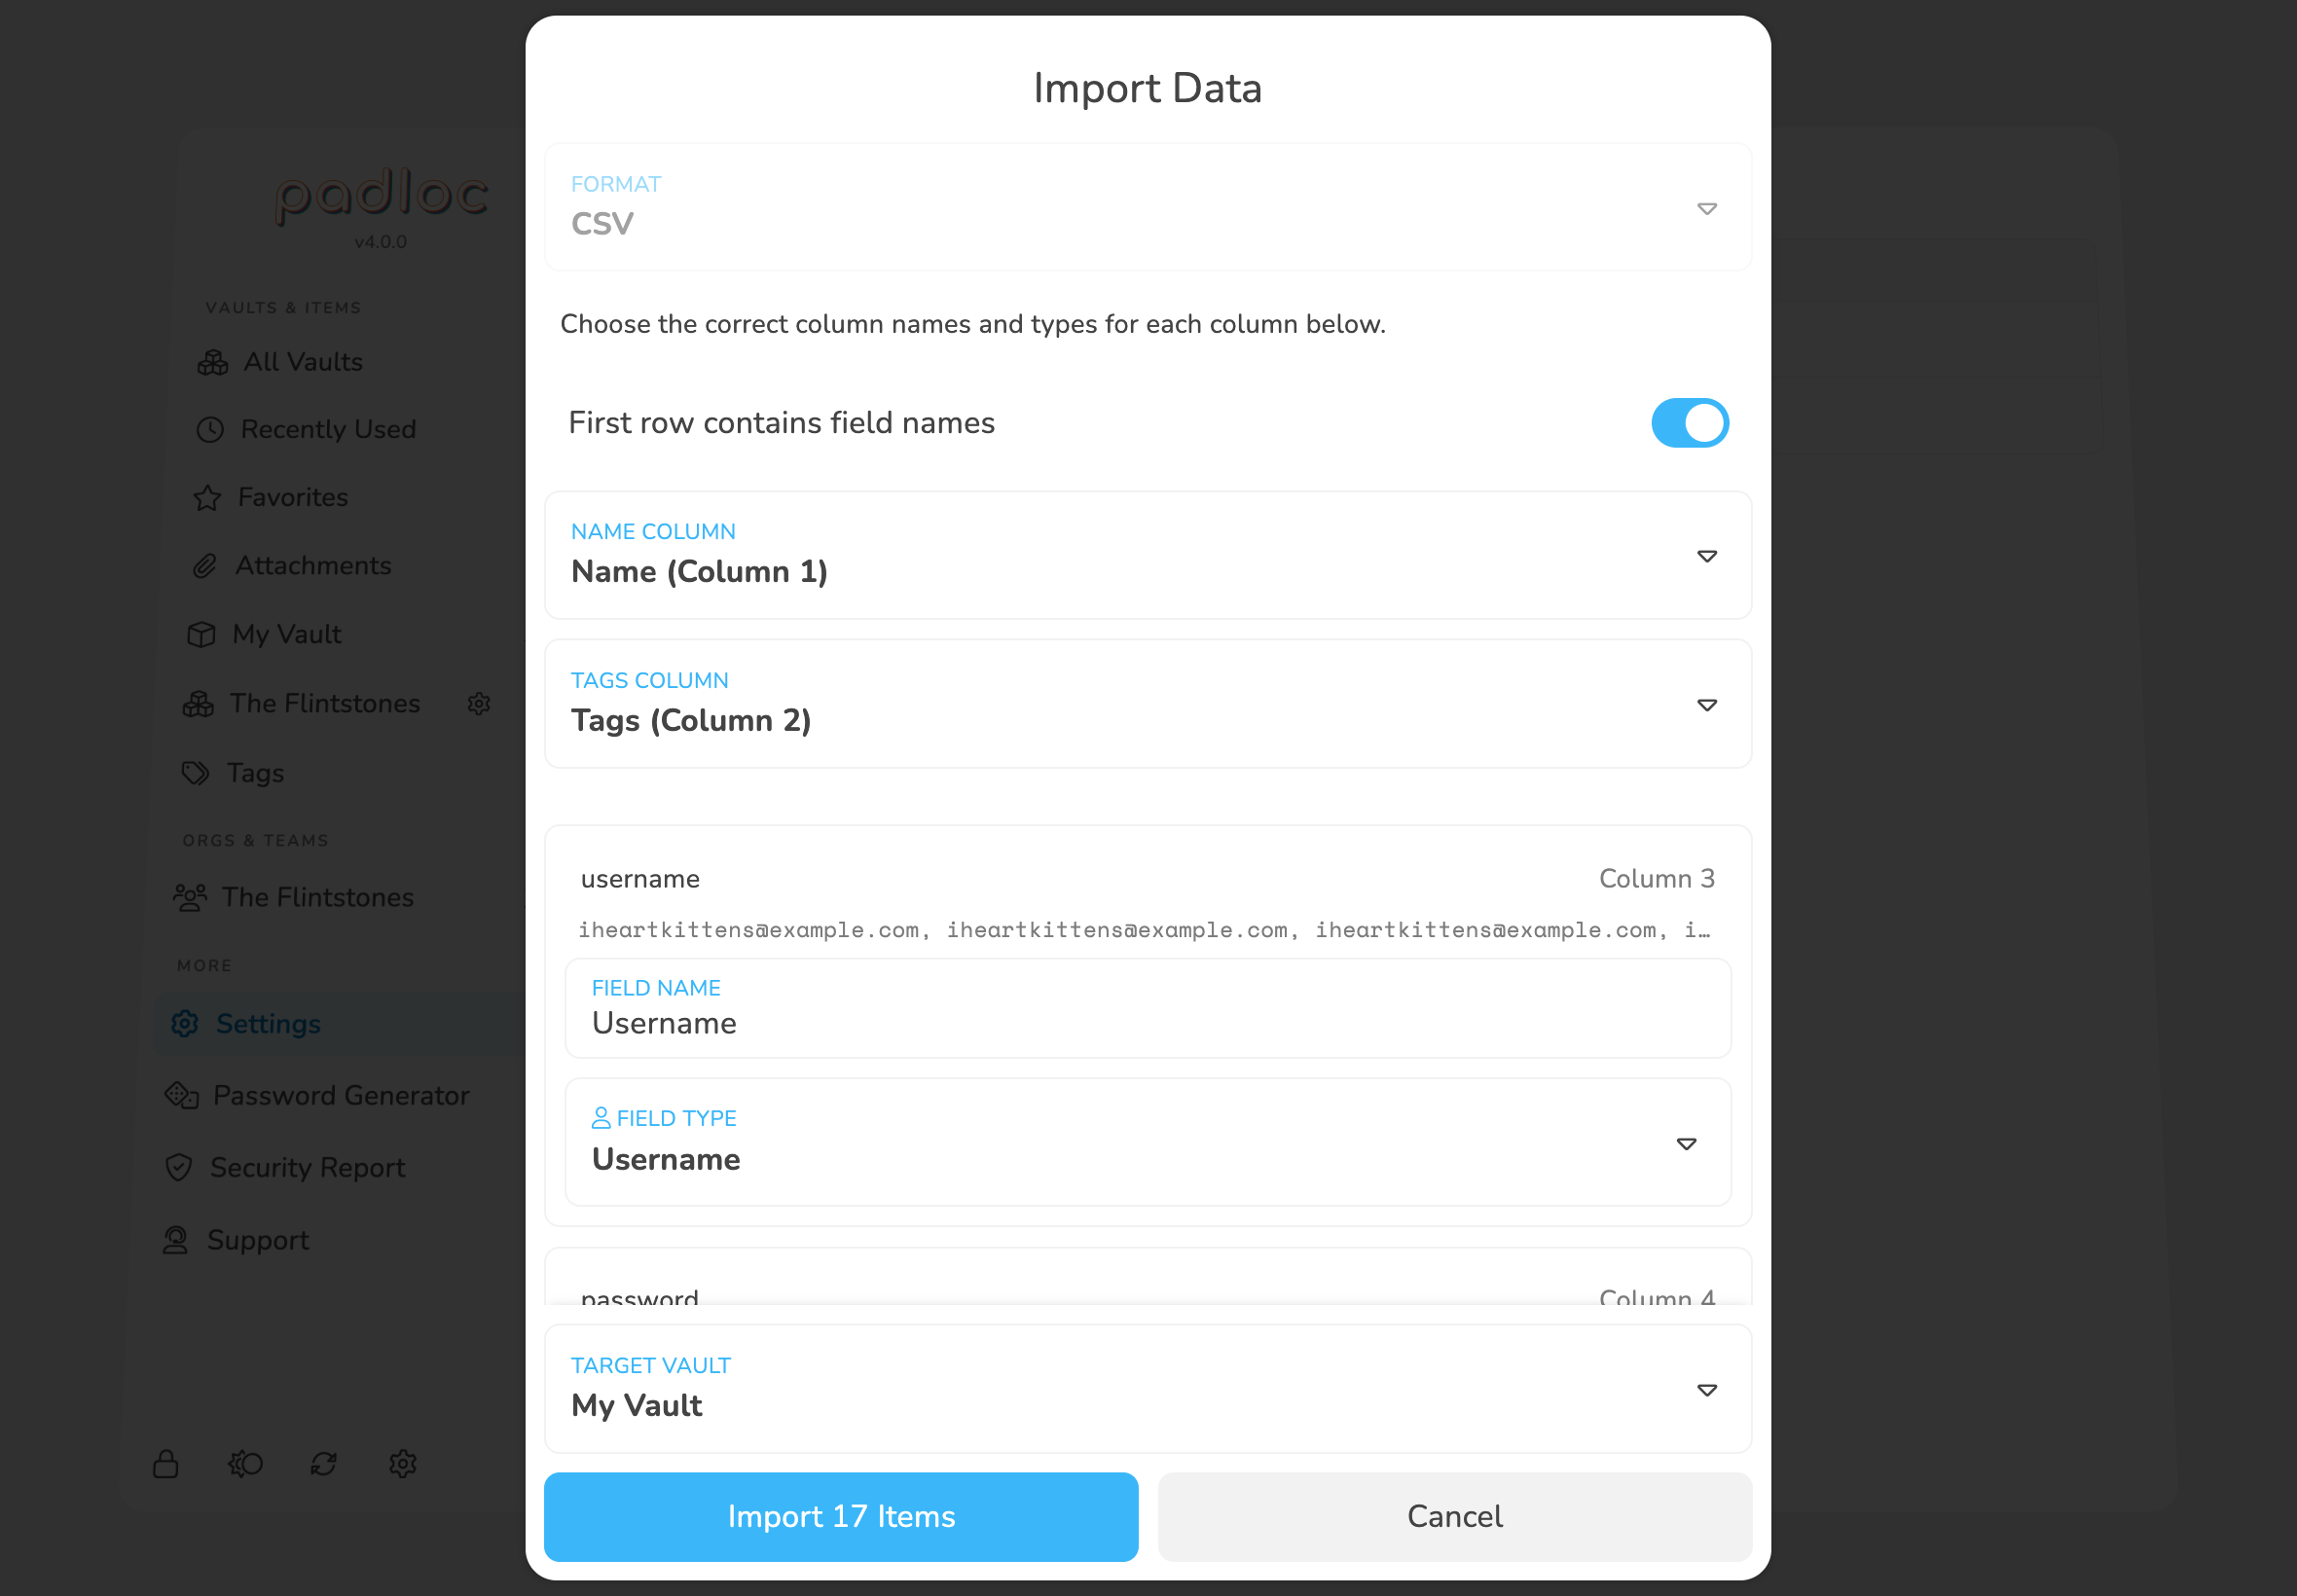Click the Password Generator dice icon

pyautogui.click(x=182, y=1096)
